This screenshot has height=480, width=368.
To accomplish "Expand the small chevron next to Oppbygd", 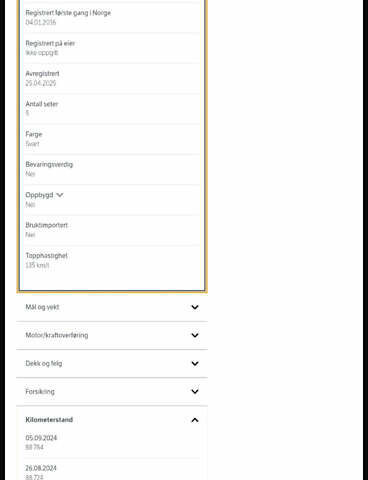I will click(x=60, y=195).
